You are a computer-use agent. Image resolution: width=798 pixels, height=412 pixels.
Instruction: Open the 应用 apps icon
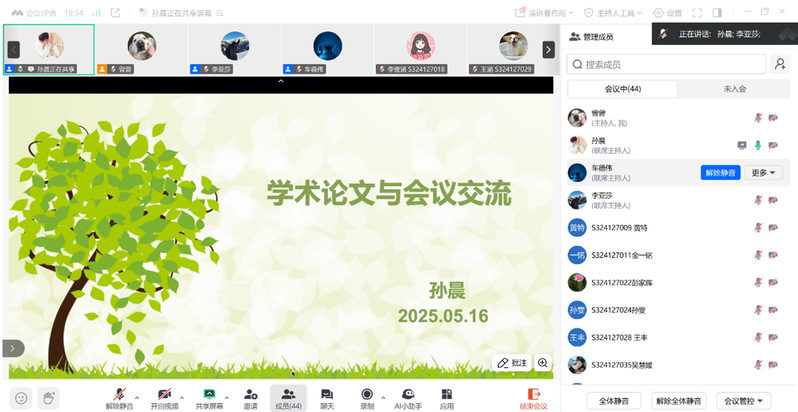pyautogui.click(x=446, y=397)
